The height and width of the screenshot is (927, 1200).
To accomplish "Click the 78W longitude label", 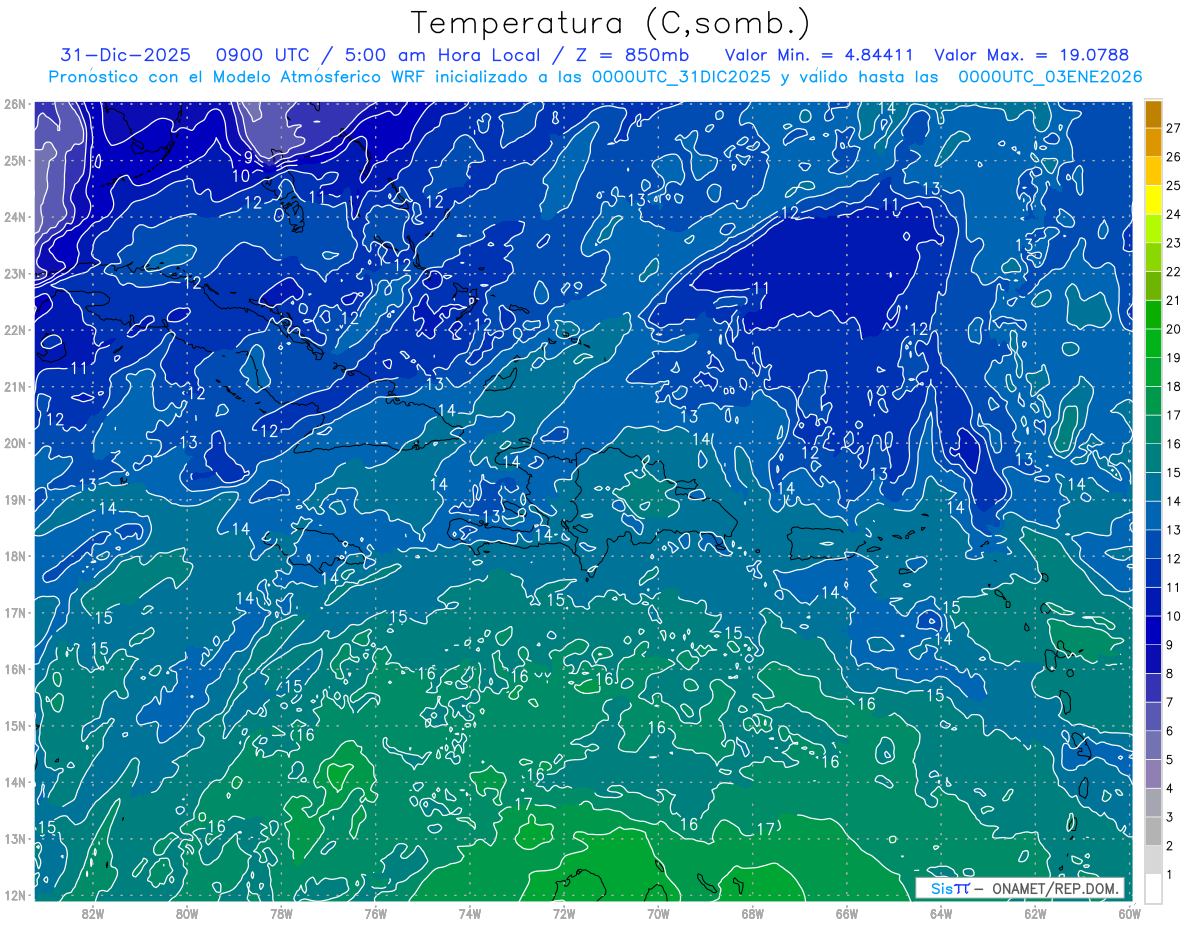I will tap(281, 913).
